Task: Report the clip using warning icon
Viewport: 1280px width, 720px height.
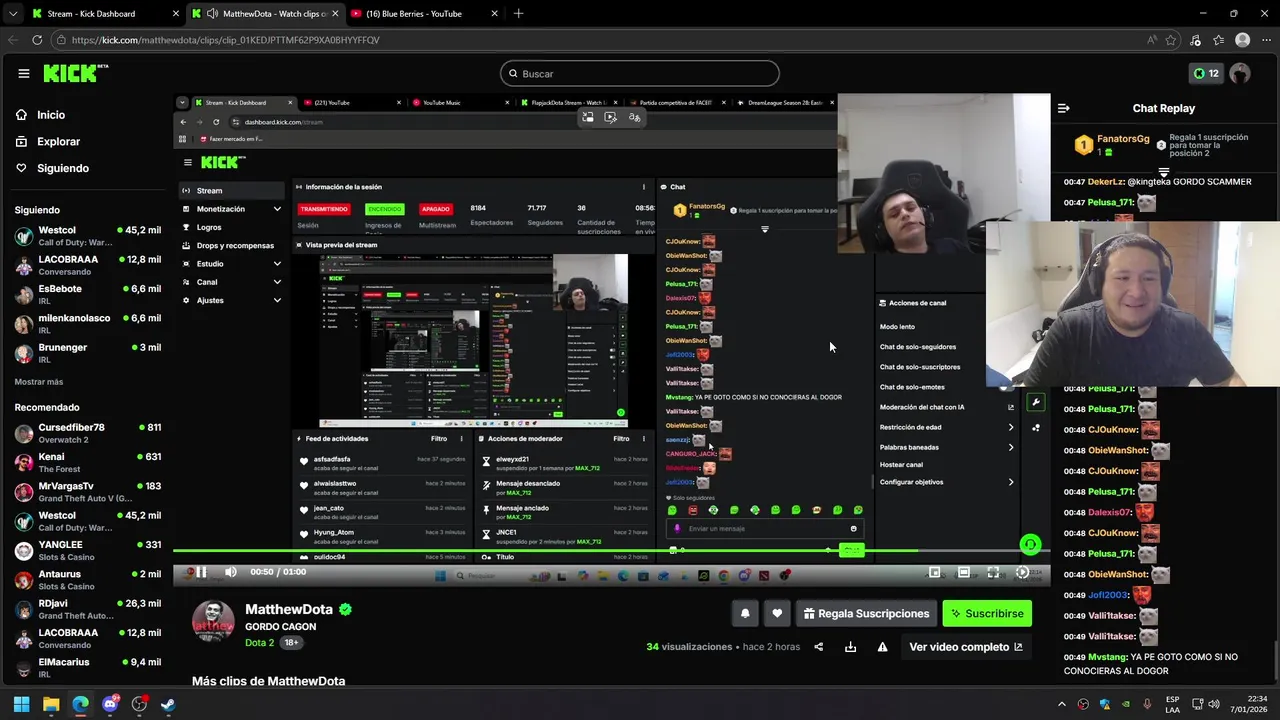Action: click(882, 647)
